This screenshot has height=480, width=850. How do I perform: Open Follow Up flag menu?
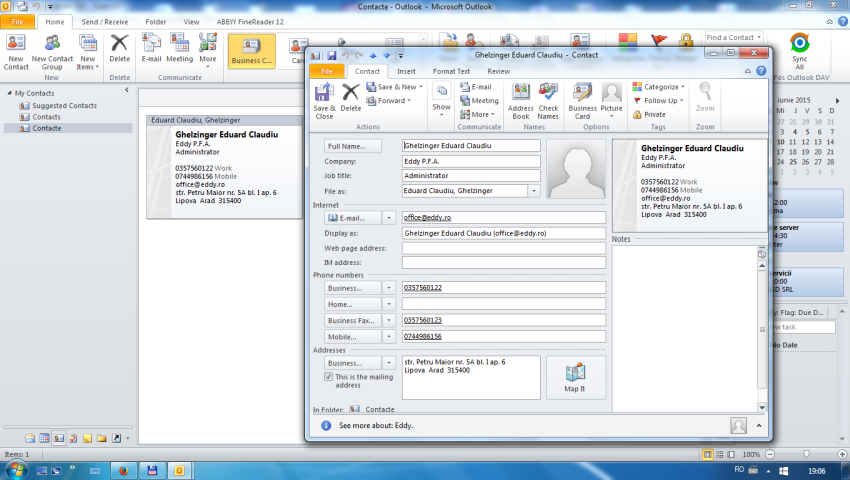(658, 101)
